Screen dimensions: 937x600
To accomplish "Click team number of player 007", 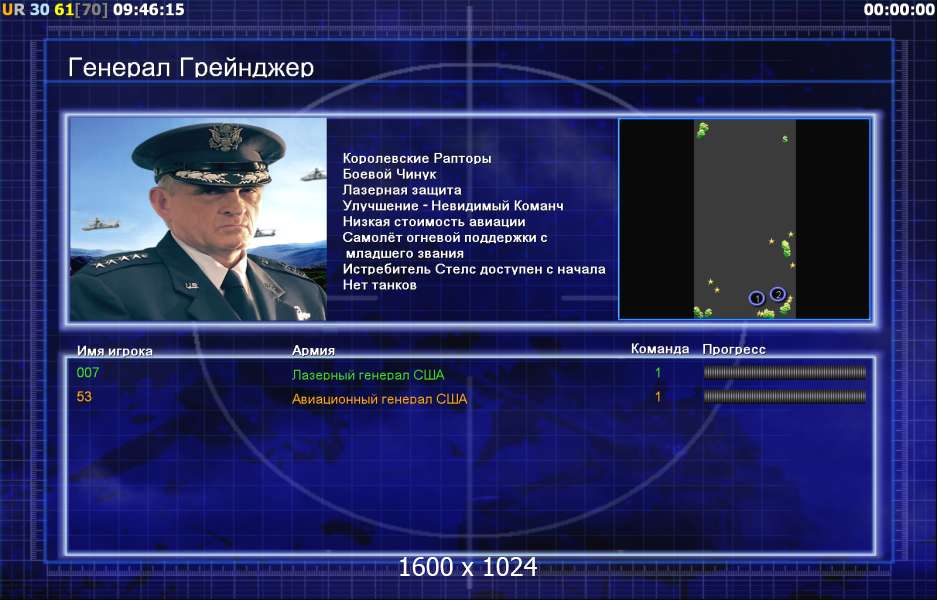I will click(x=658, y=373).
